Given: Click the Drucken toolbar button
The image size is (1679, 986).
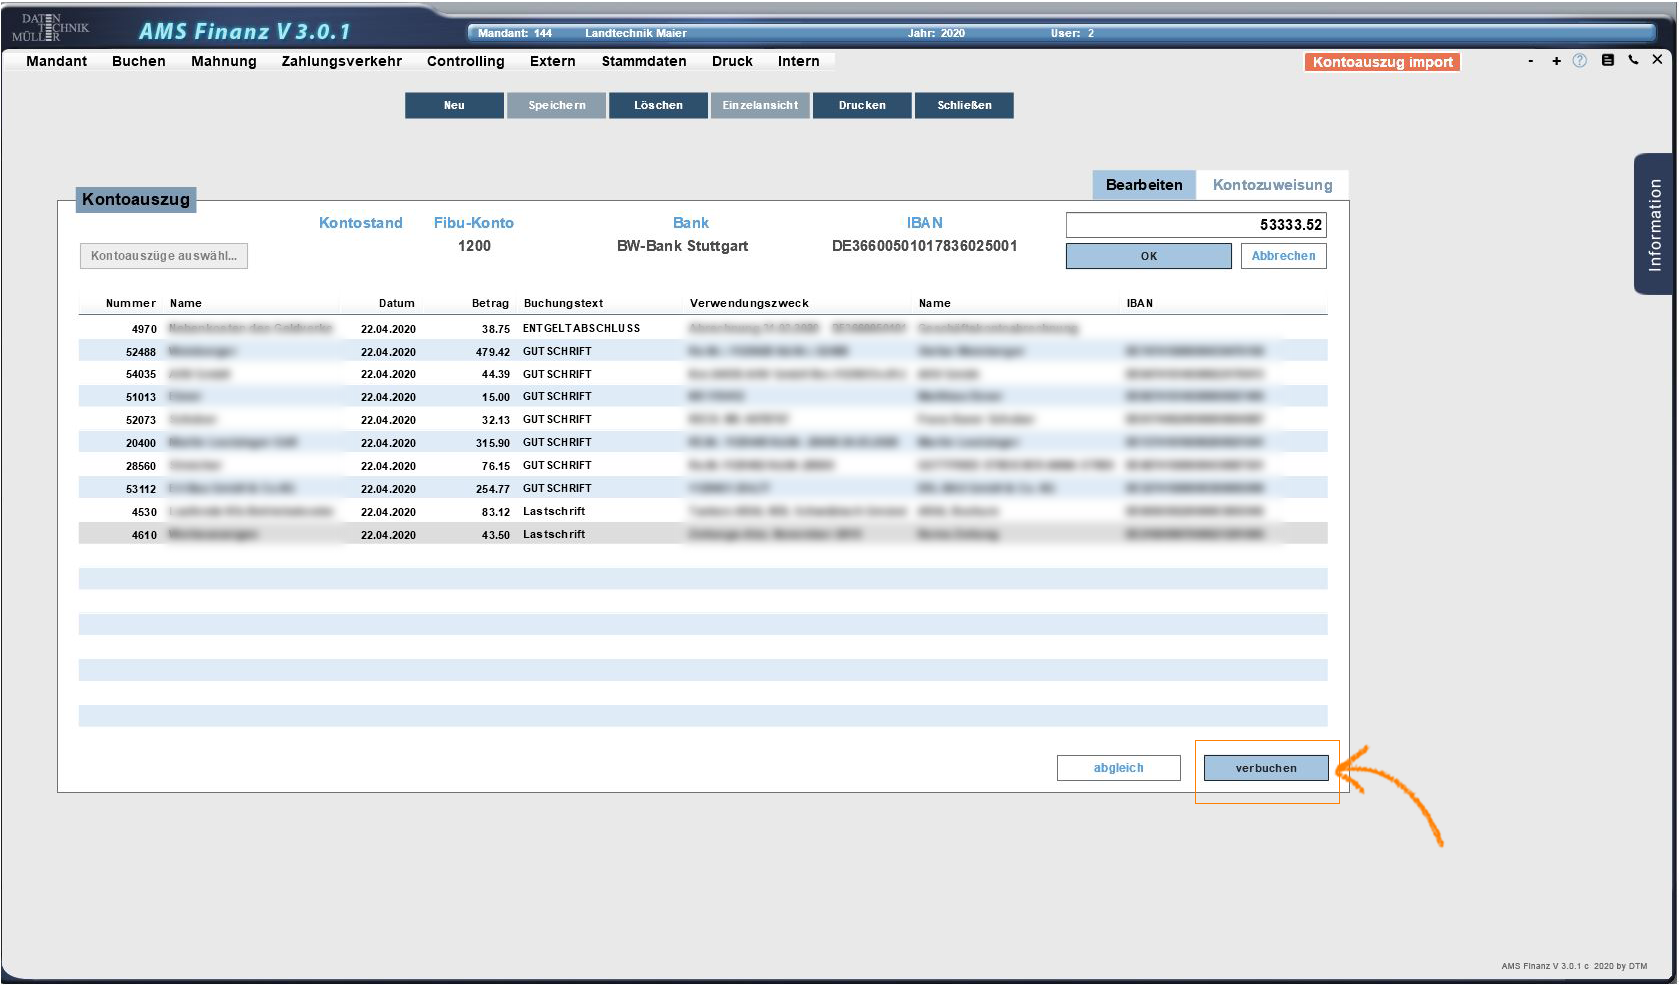Looking at the screenshot, I should (x=862, y=105).
